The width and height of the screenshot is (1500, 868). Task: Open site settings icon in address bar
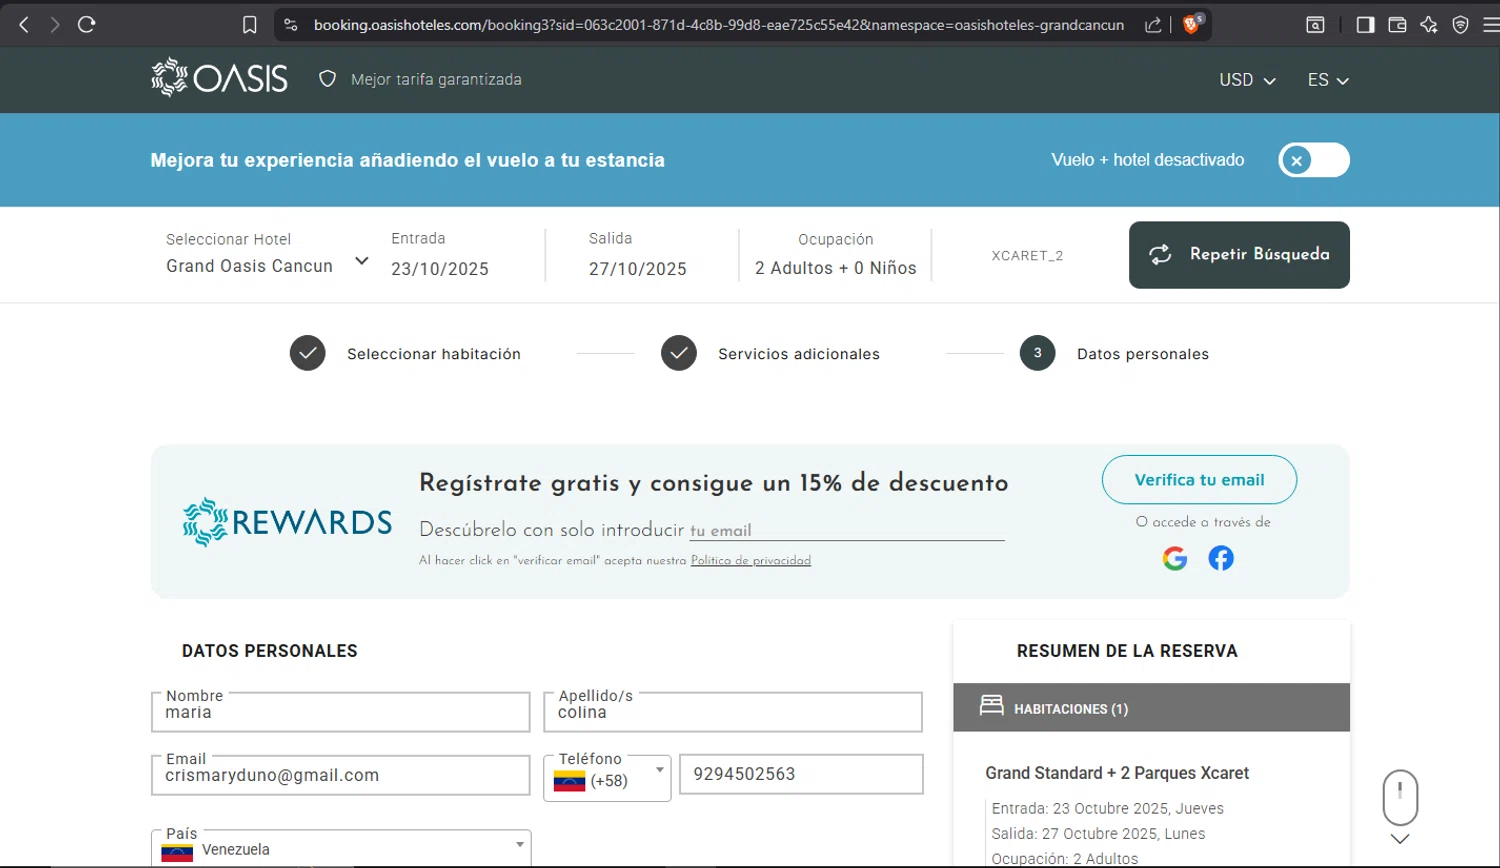pos(291,25)
